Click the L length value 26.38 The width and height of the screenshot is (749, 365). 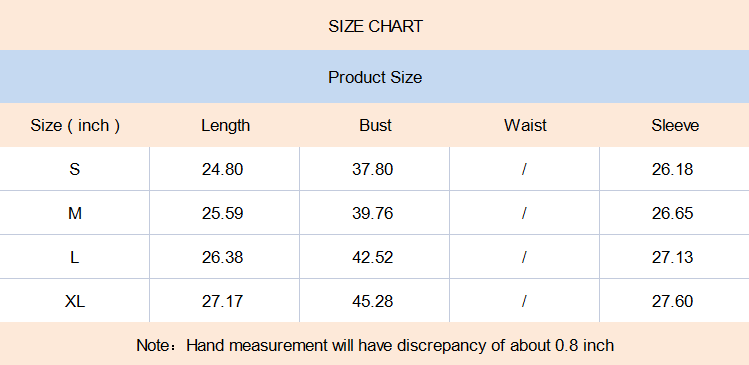click(x=222, y=258)
